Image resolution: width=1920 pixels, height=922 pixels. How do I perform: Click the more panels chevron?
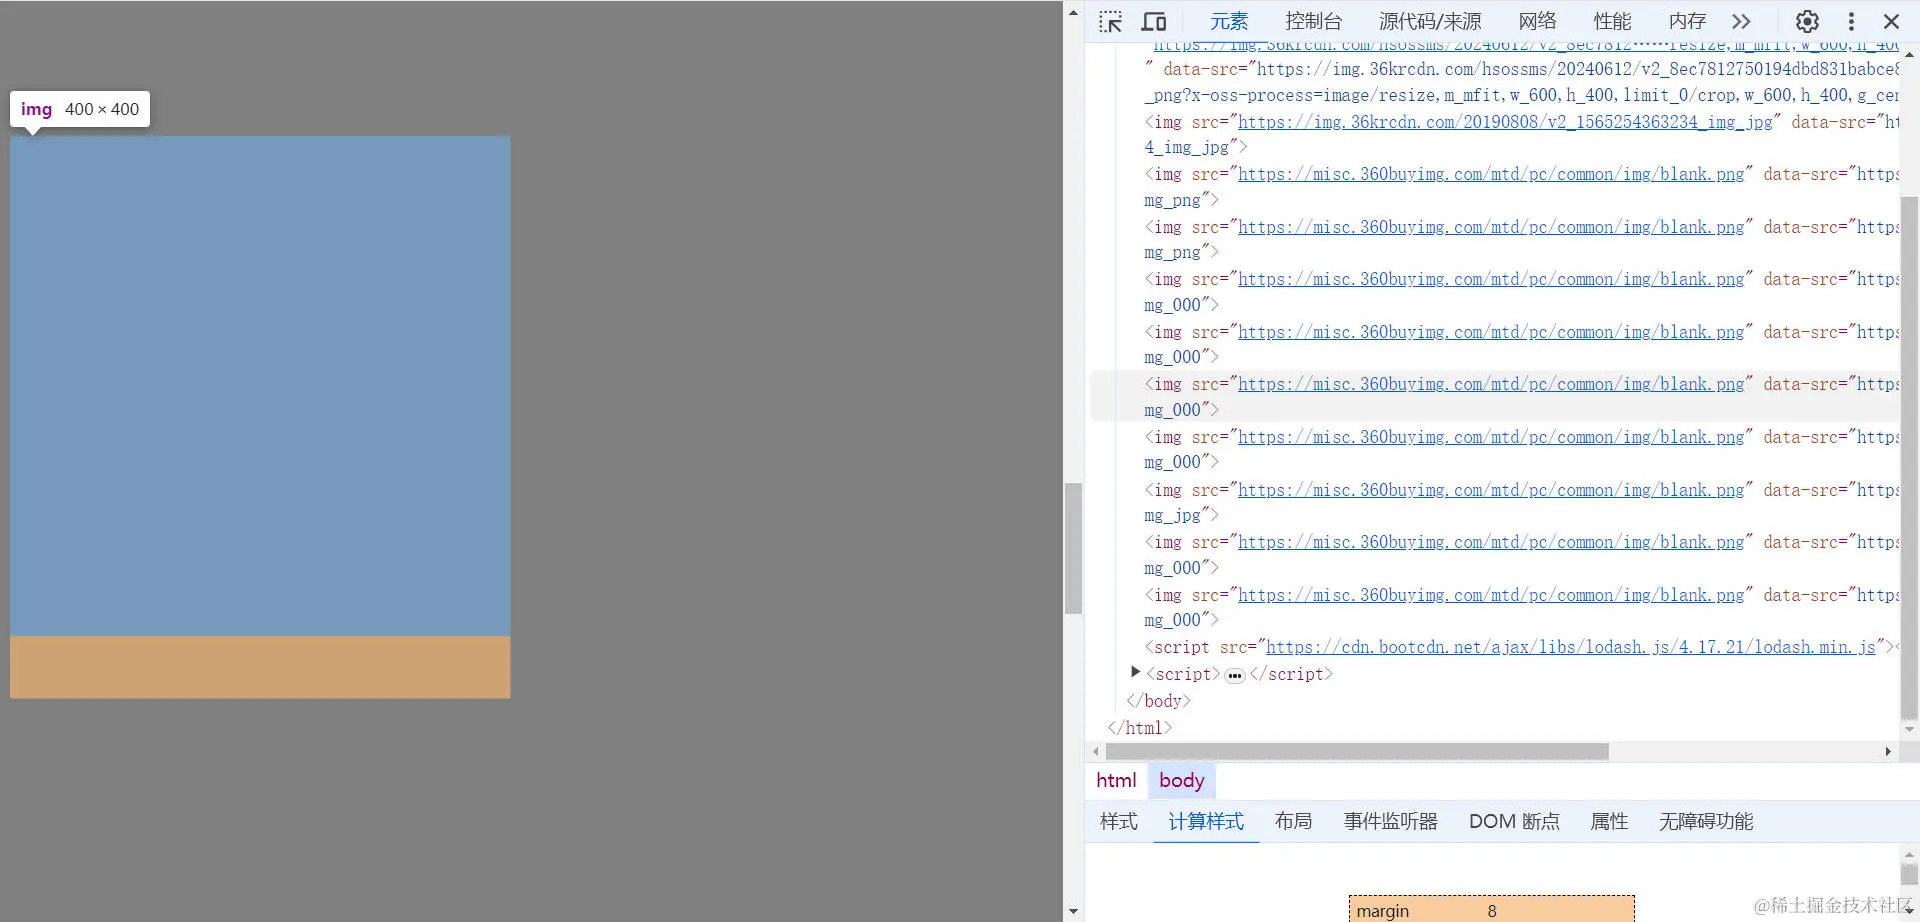pos(1742,21)
